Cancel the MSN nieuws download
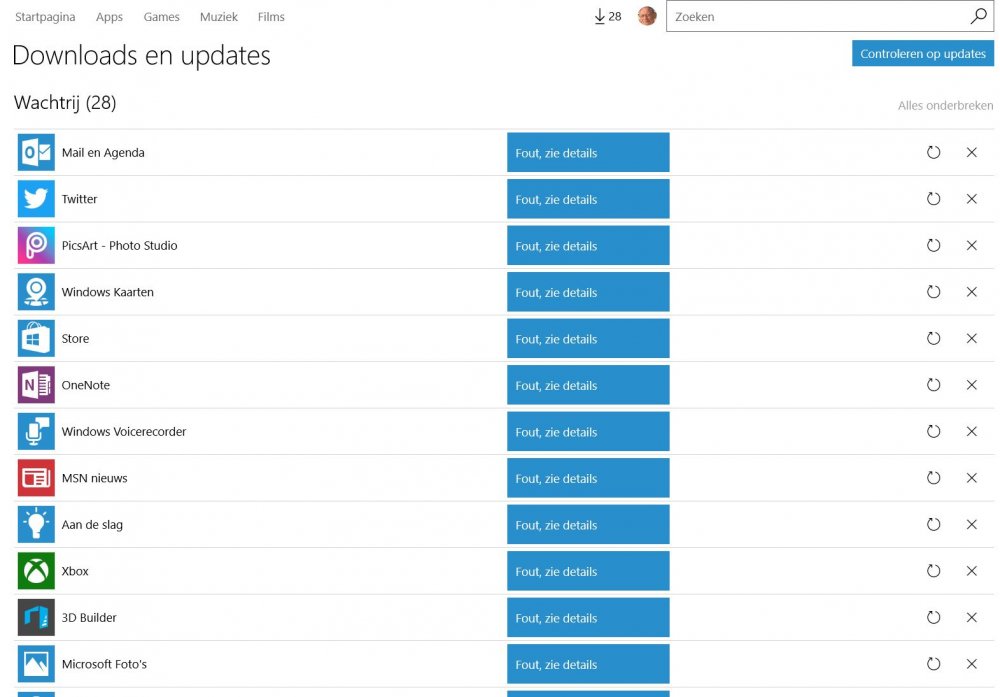The image size is (1000, 697). pyautogui.click(x=972, y=478)
